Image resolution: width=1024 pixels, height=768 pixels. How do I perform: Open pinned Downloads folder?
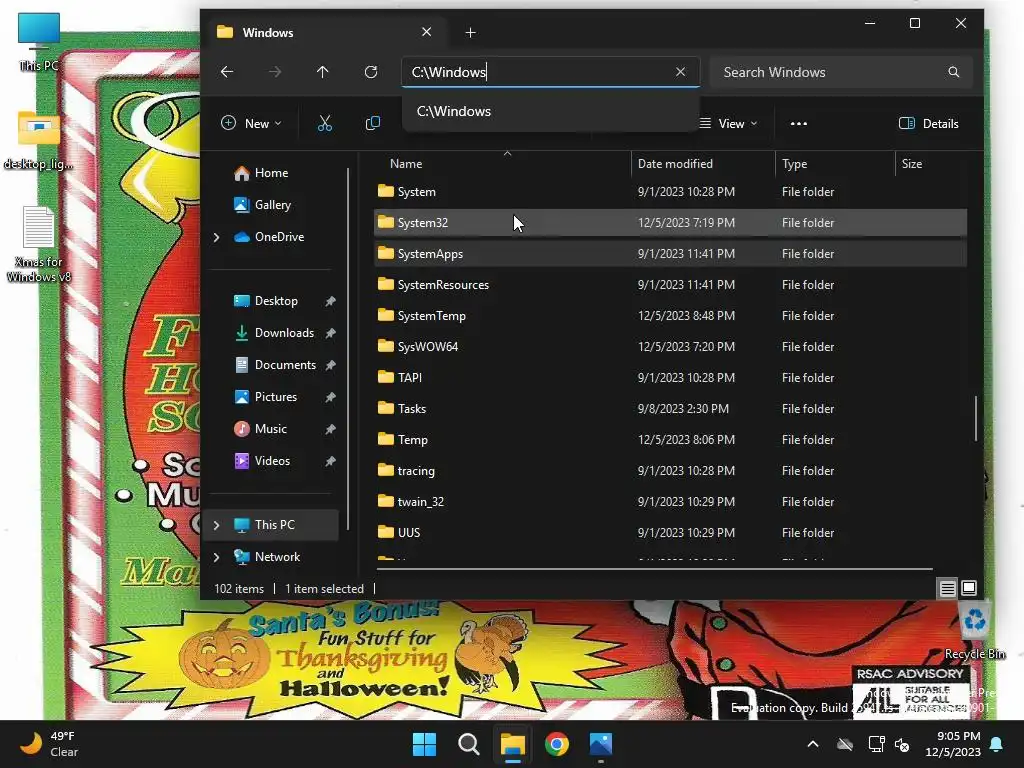[x=283, y=333]
